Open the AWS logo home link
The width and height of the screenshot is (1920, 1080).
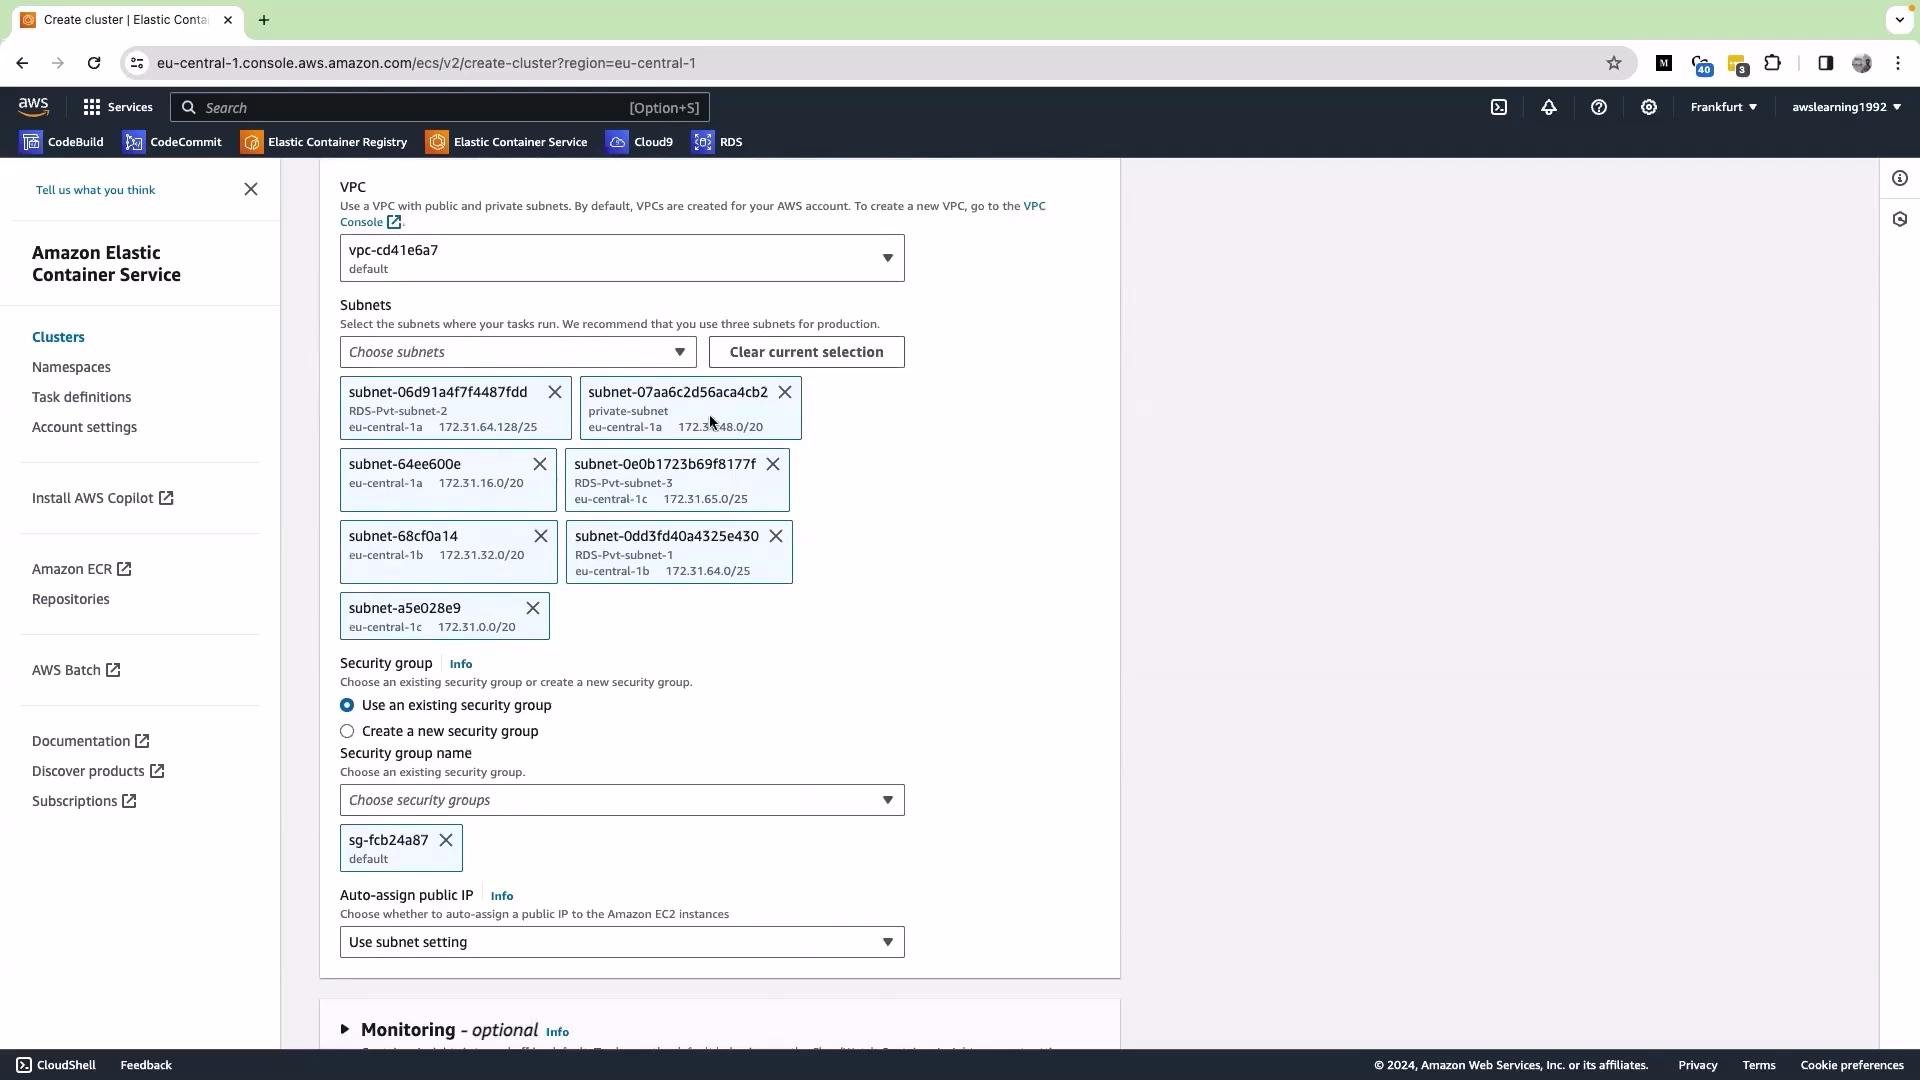(x=33, y=107)
